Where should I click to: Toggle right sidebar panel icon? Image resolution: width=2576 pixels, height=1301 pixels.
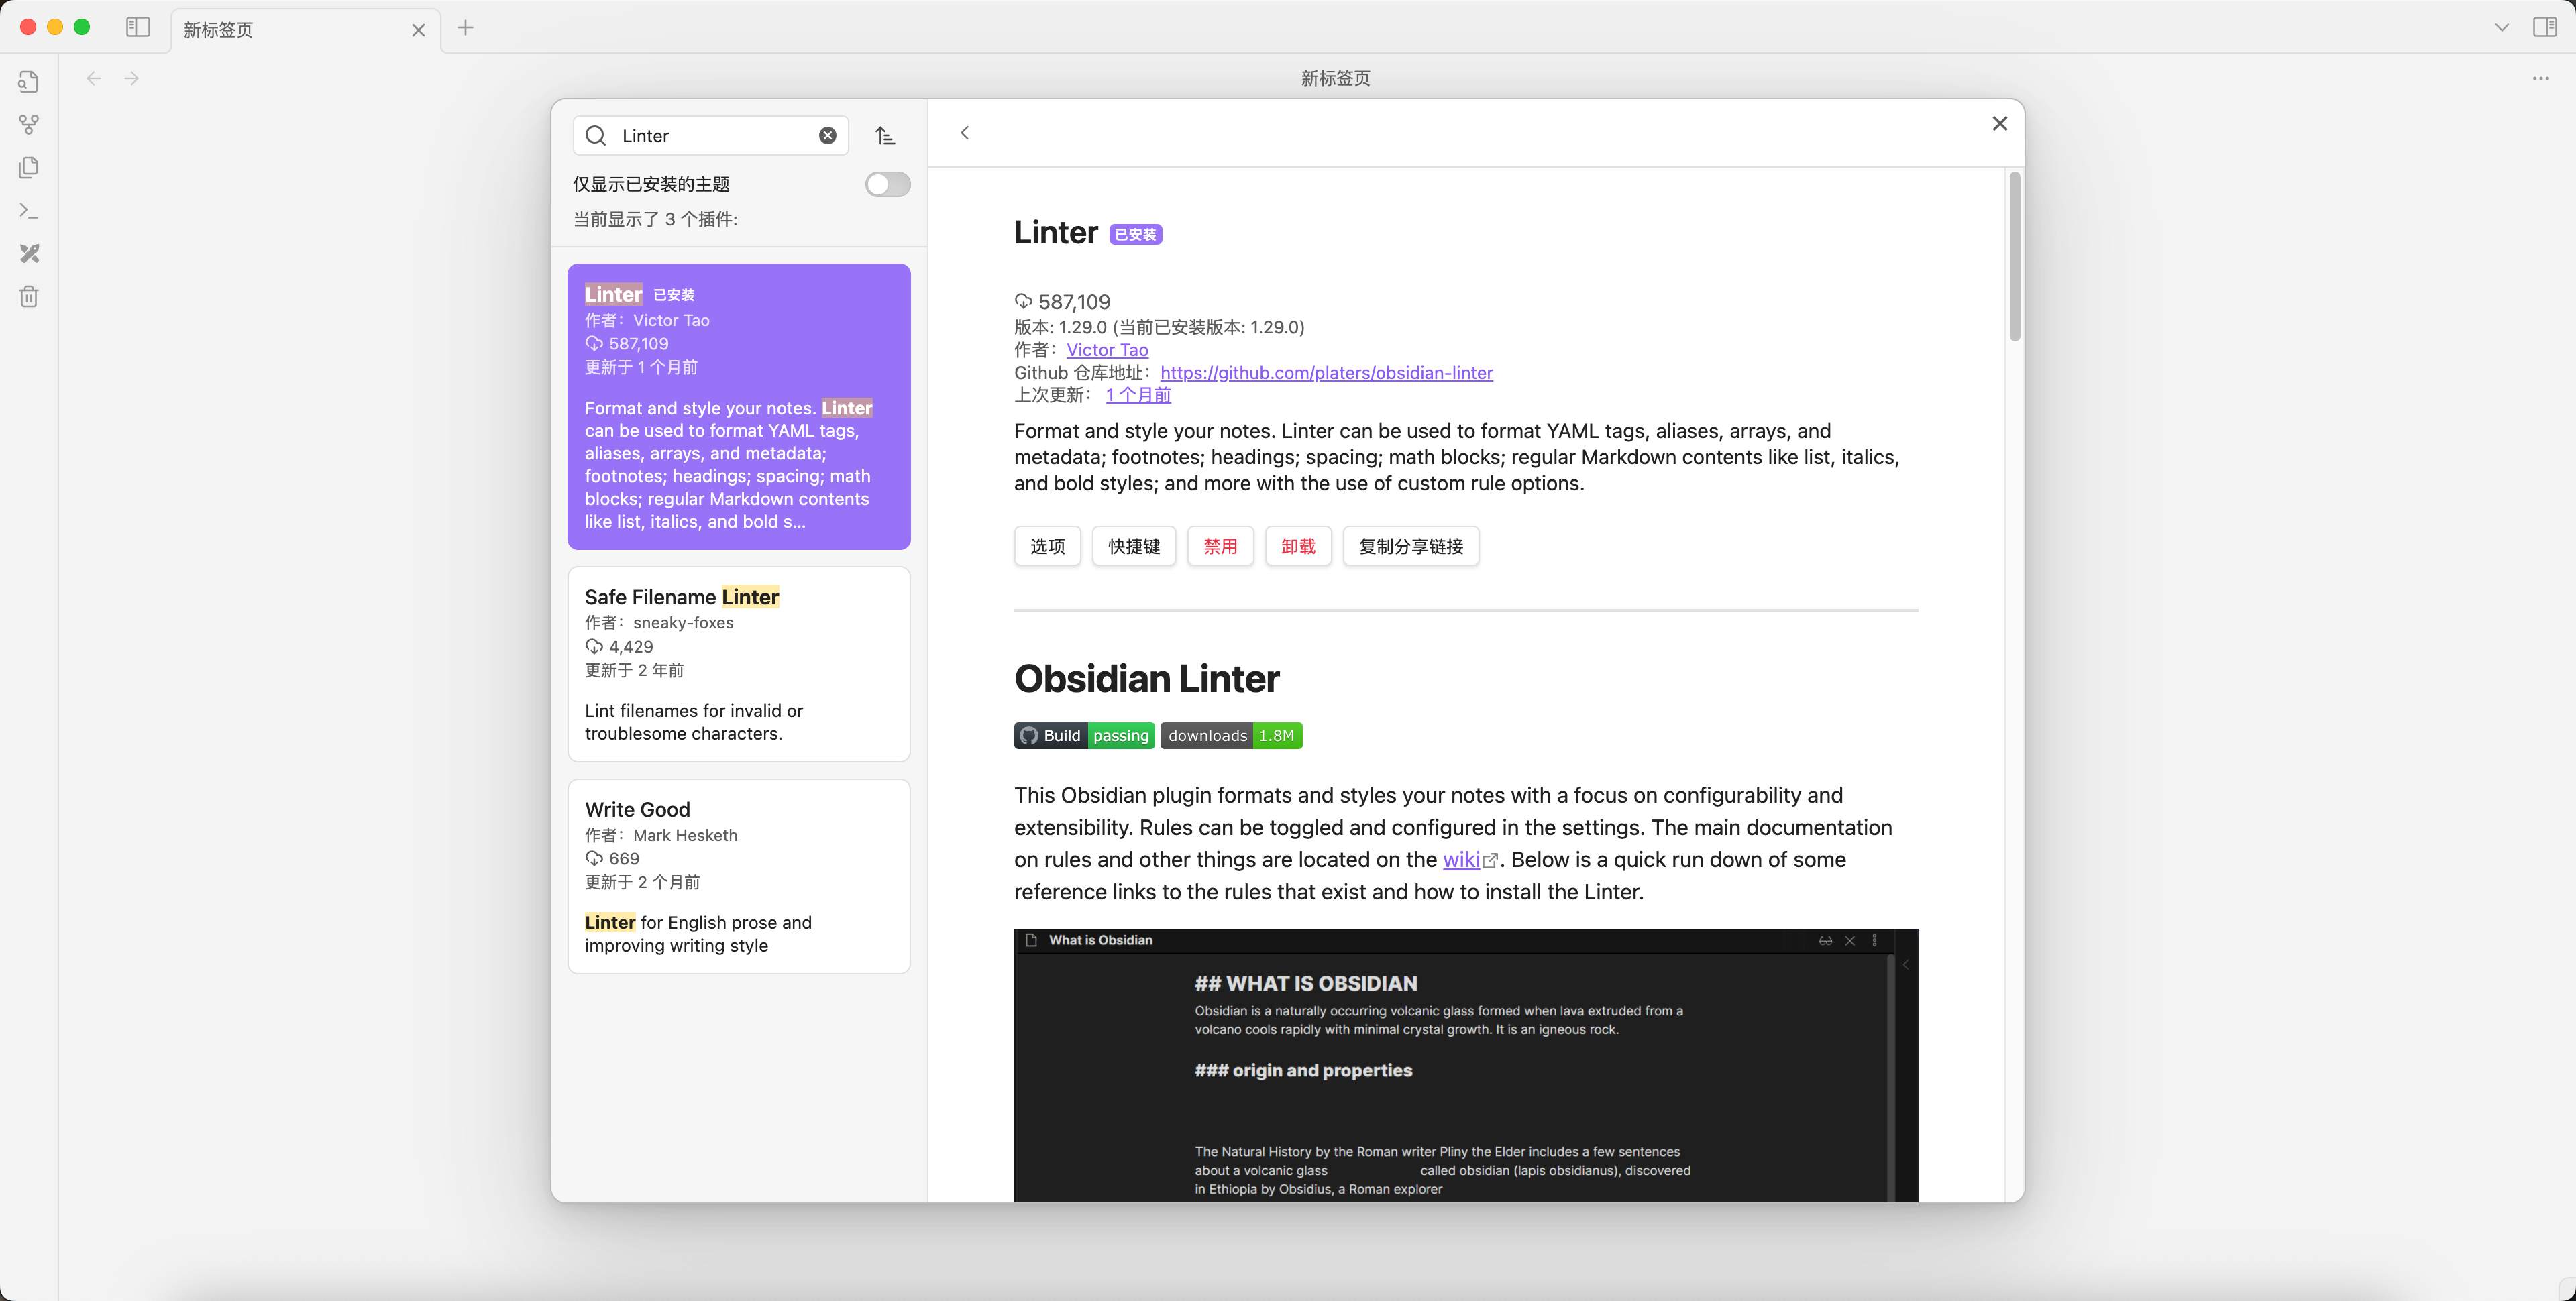[2544, 27]
